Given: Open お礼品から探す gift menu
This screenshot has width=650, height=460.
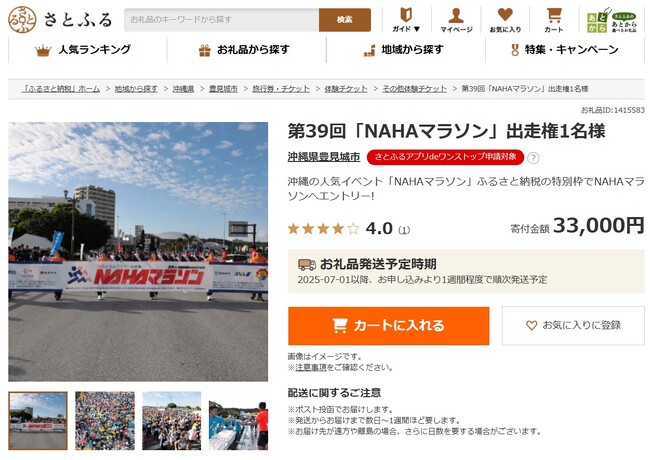Looking at the screenshot, I should coord(244,50).
